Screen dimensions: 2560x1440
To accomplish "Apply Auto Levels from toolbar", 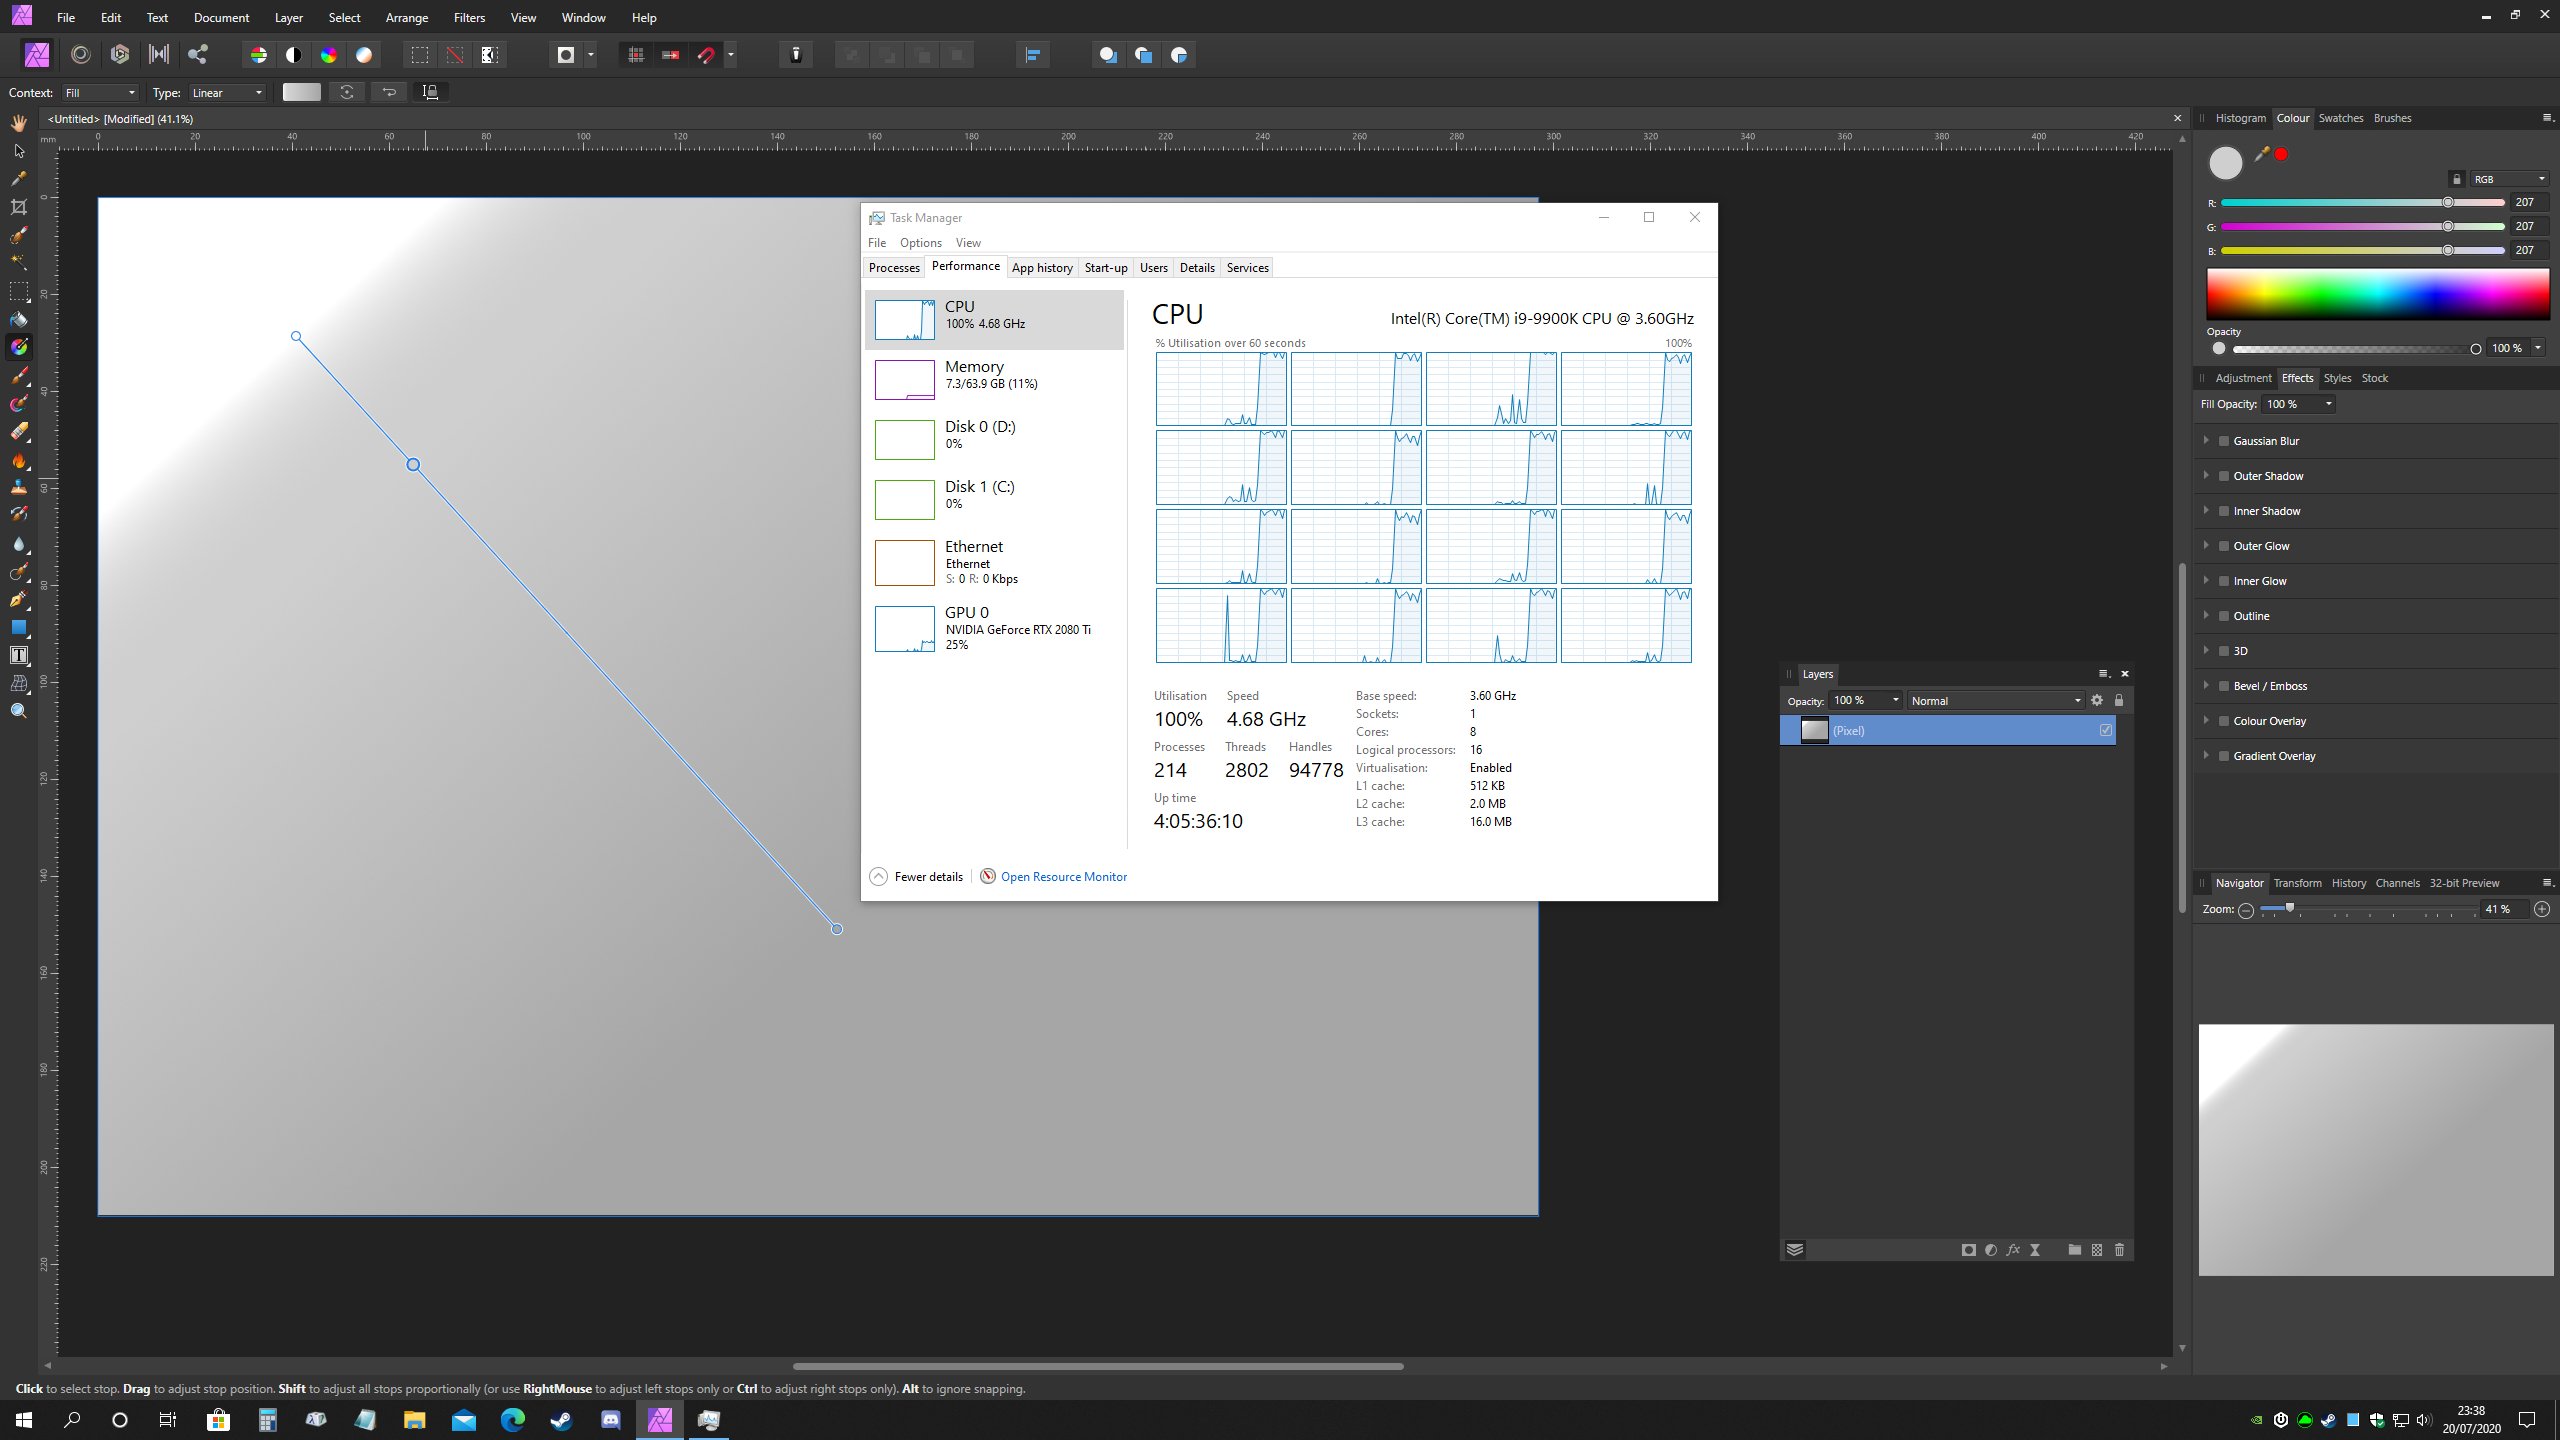I will pyautogui.click(x=259, y=55).
